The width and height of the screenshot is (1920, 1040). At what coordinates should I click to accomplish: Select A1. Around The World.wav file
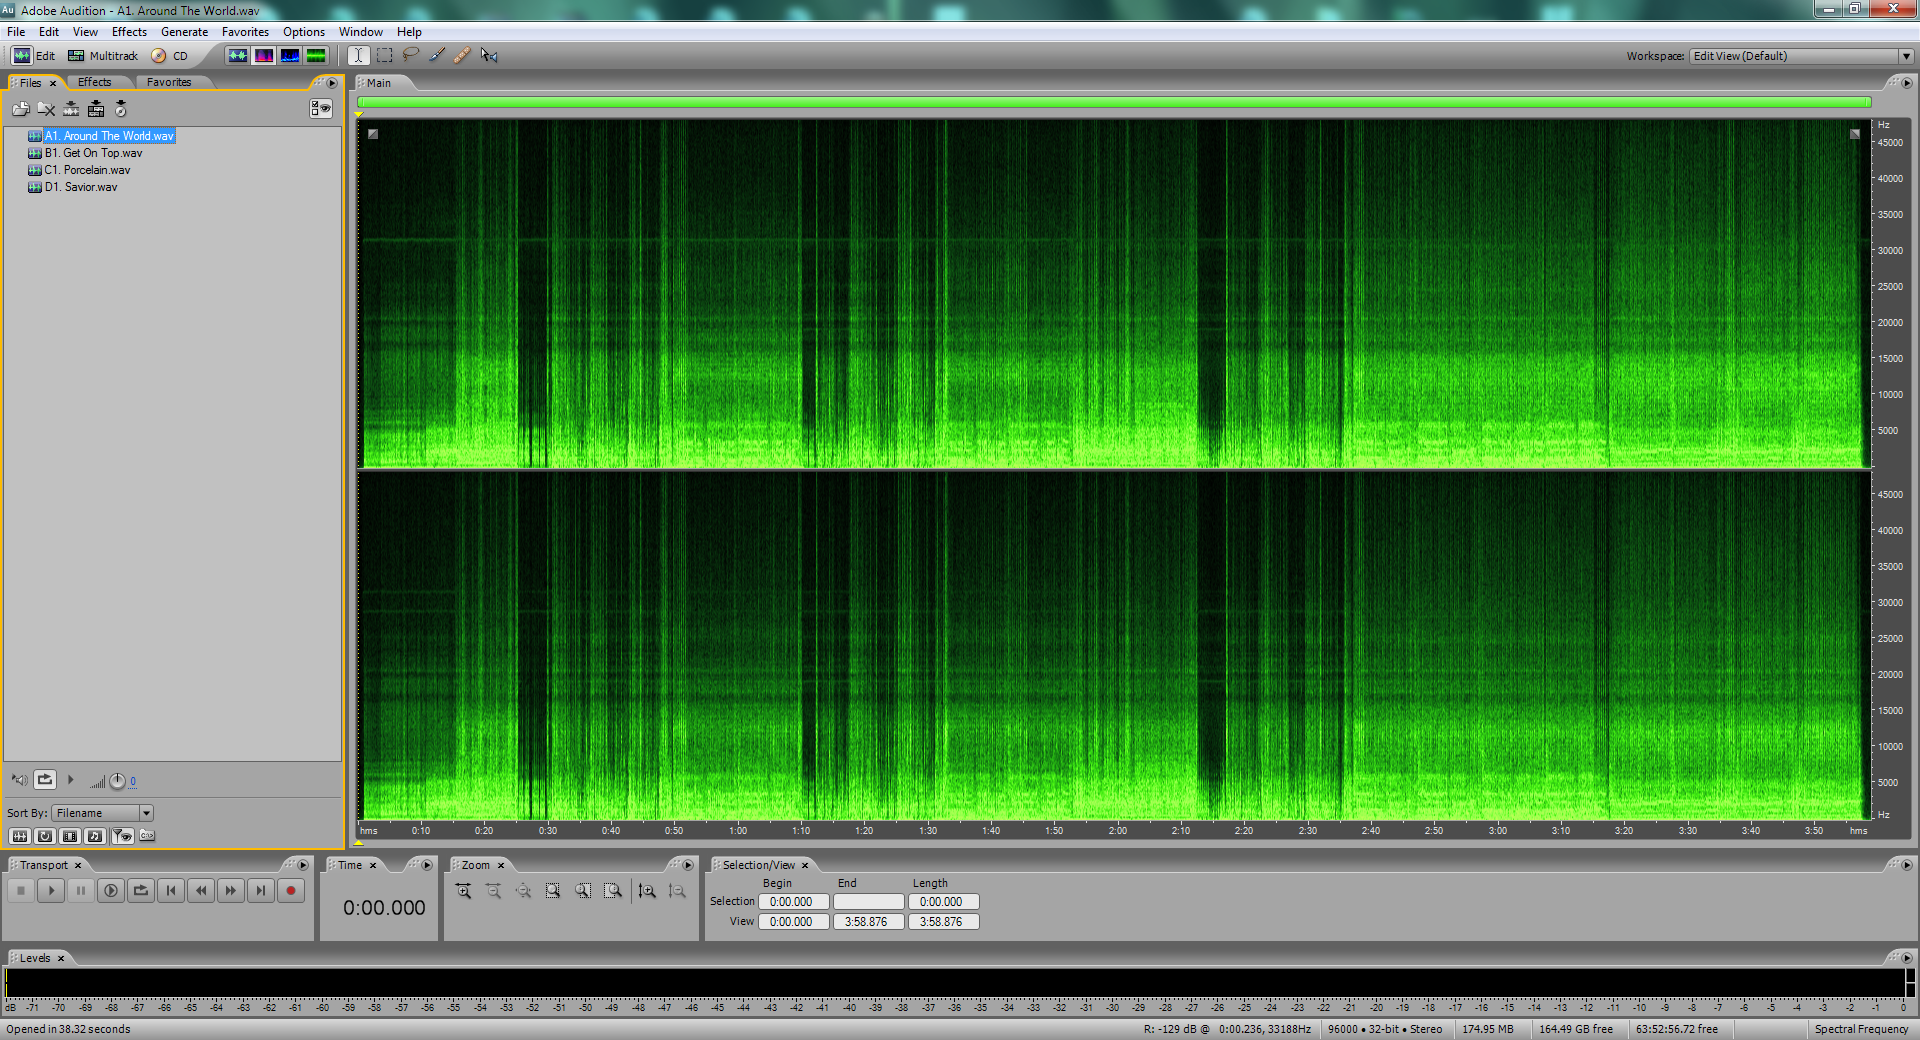pos(109,136)
